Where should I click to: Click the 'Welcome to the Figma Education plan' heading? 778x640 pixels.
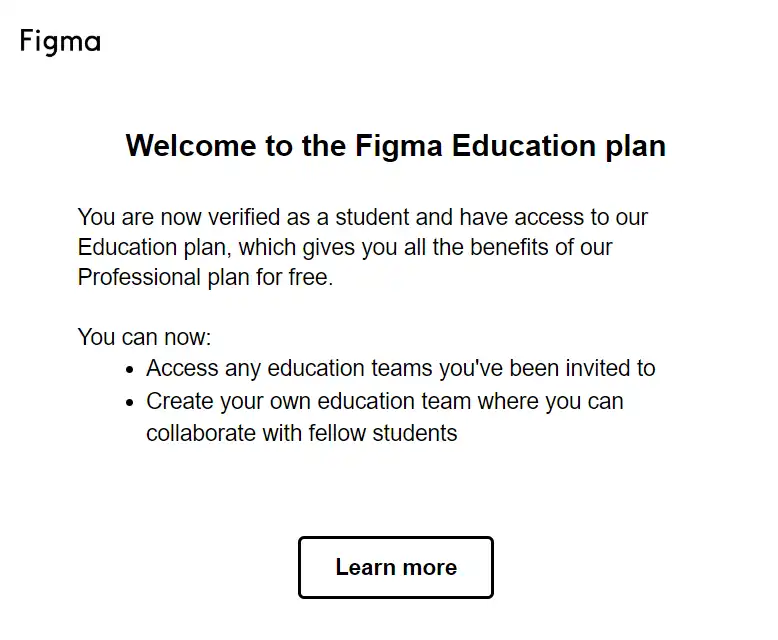coord(395,145)
